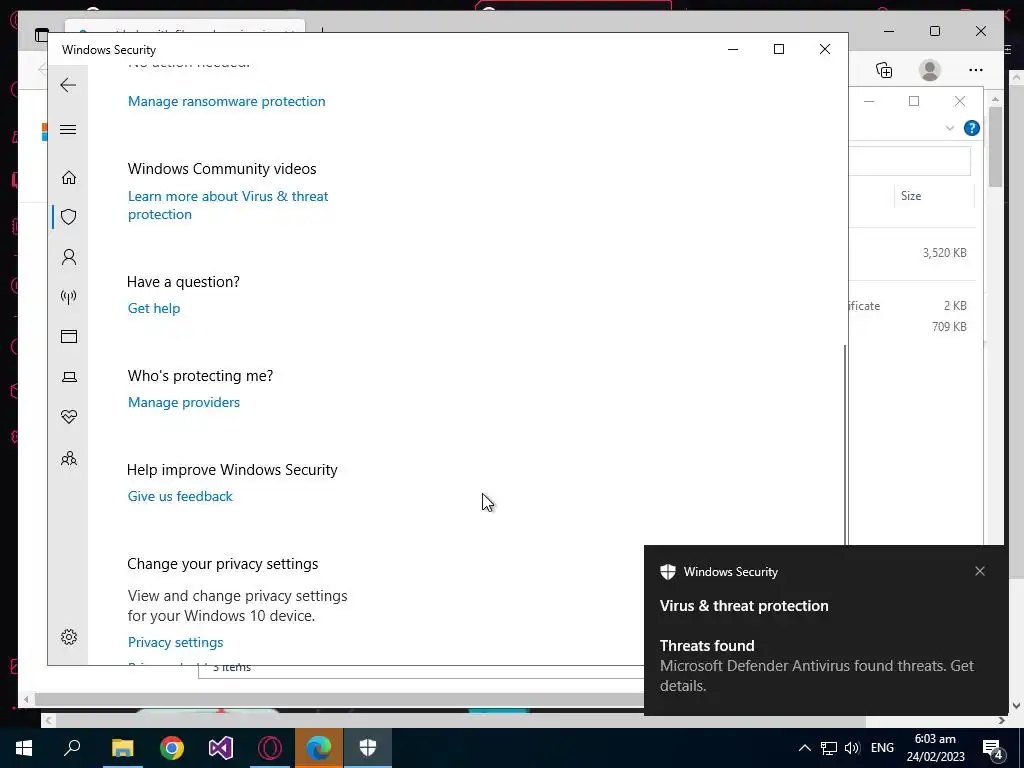Switch to Microsoft Edge in the taskbar
Screen dimensions: 1024x768
319,748
